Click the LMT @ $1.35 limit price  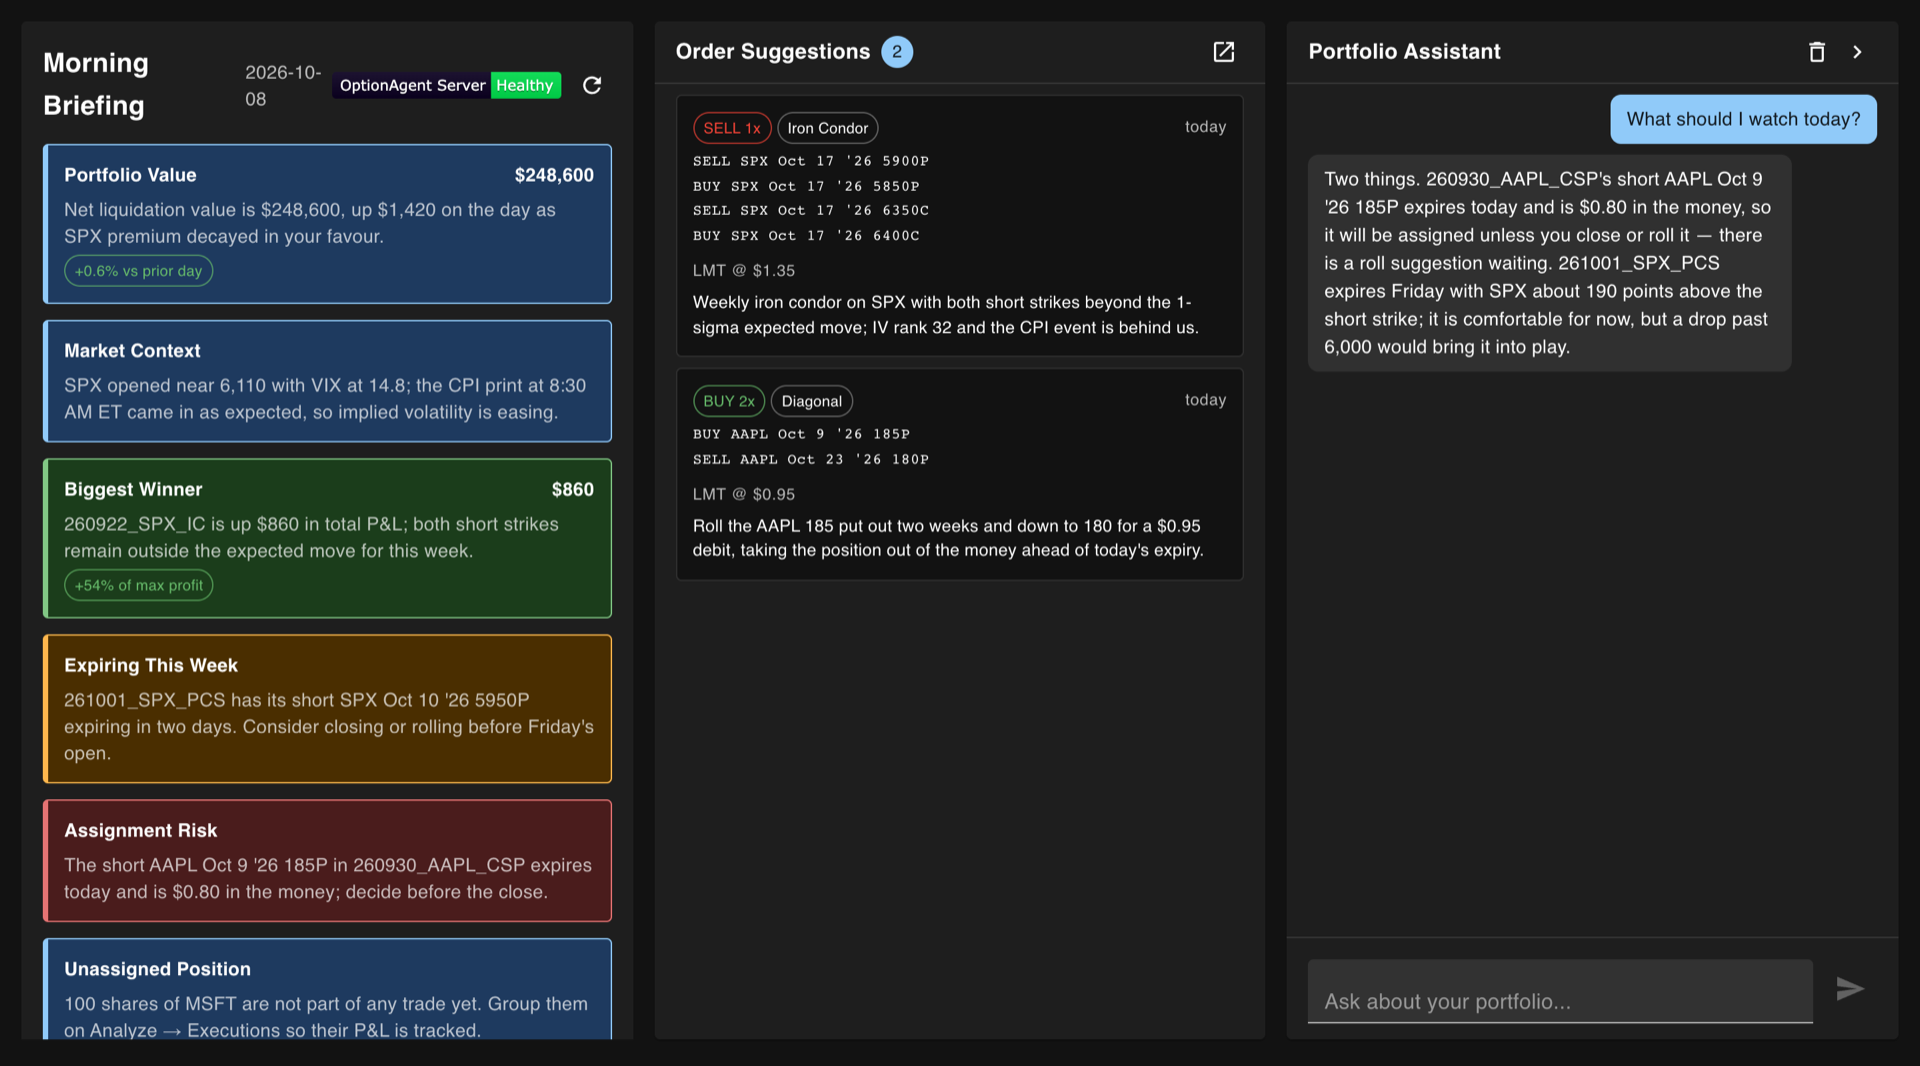tap(744, 271)
